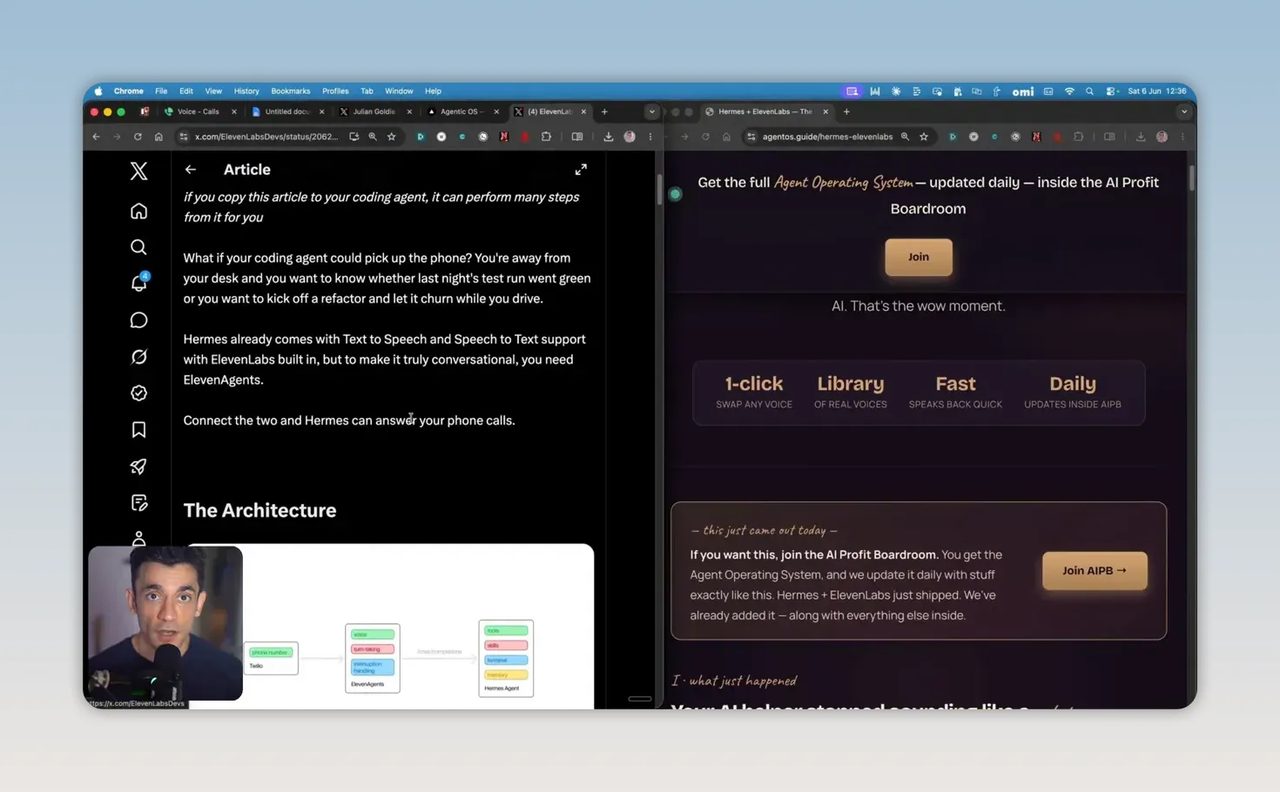Open the tab list chevron in left window
The image size is (1280, 792).
pos(652,112)
